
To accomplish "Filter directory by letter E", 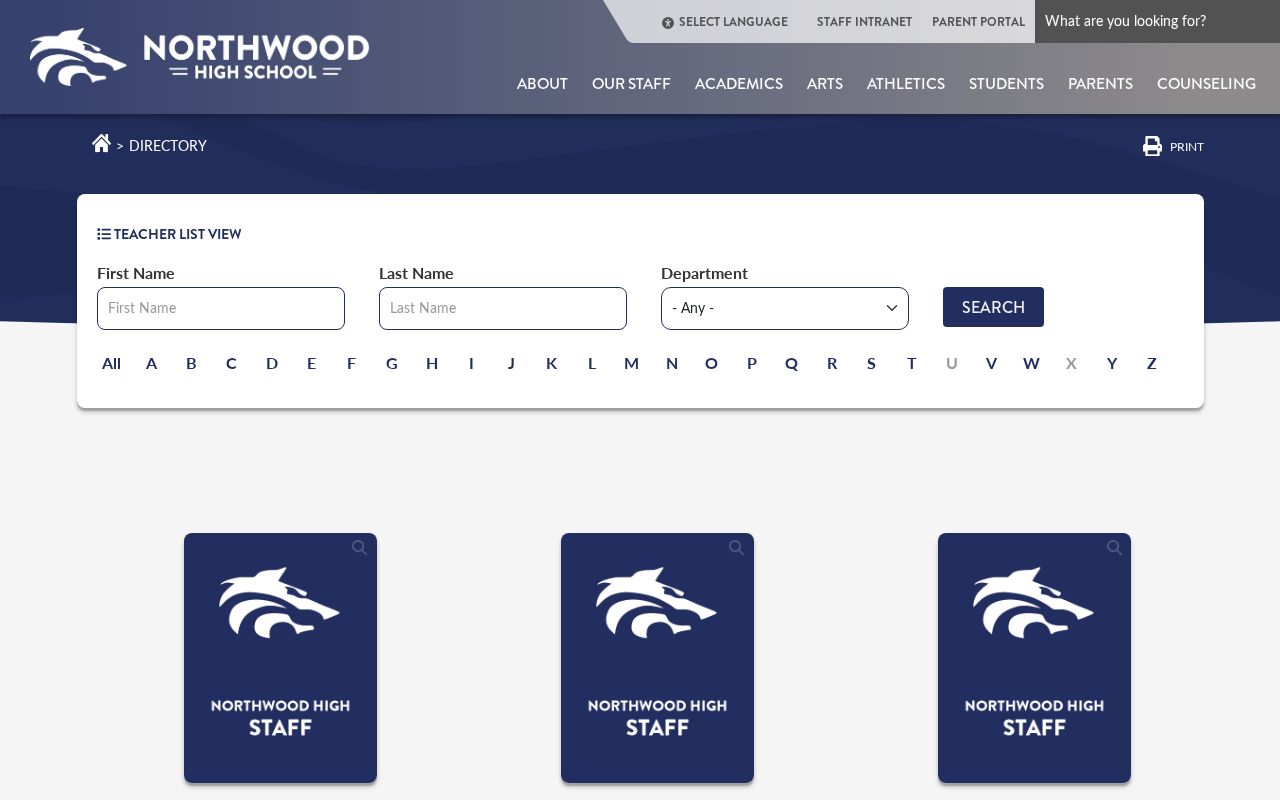I will 311,363.
